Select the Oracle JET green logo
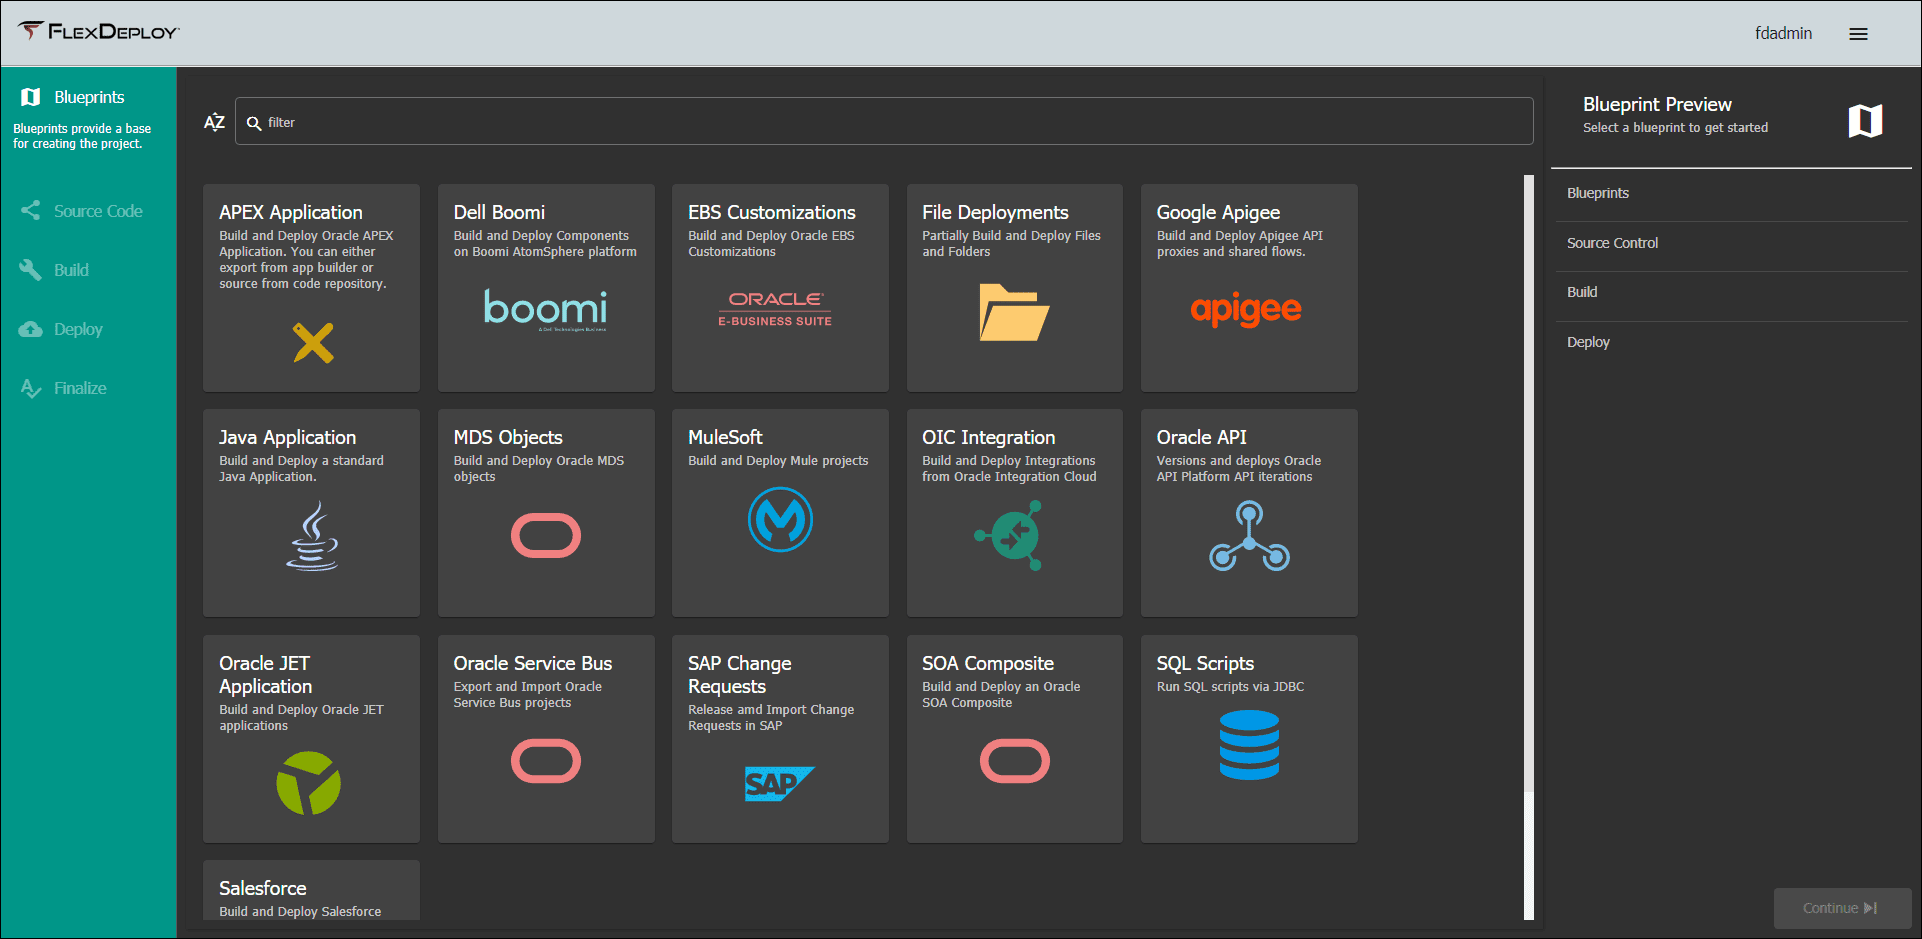1922x939 pixels. pos(309,783)
